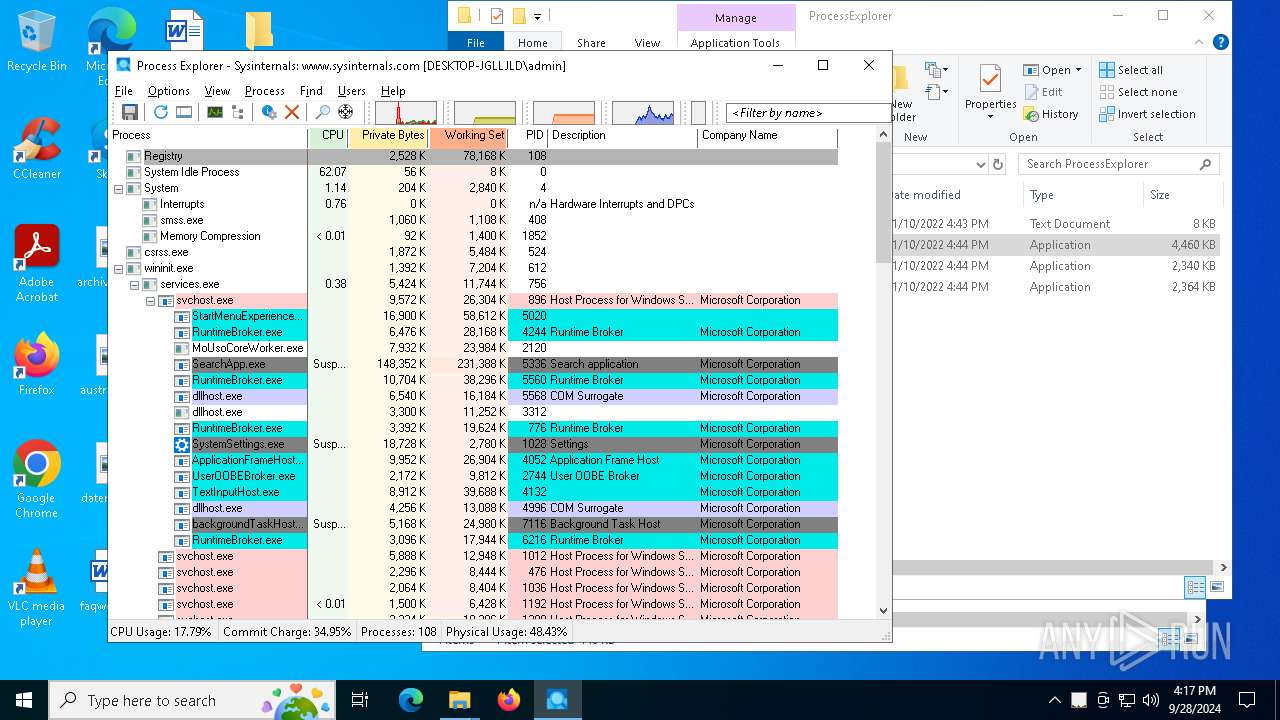Open the Options menu
The image size is (1280, 720).
[169, 90]
